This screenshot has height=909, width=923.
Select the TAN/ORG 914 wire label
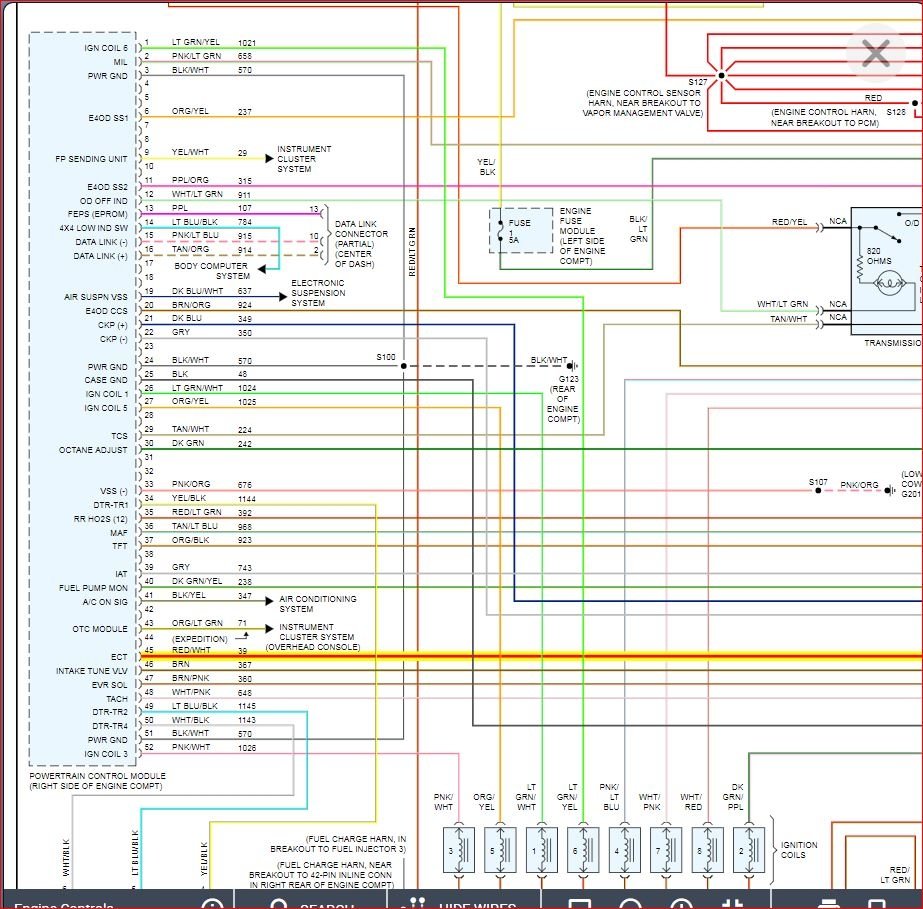point(211,250)
